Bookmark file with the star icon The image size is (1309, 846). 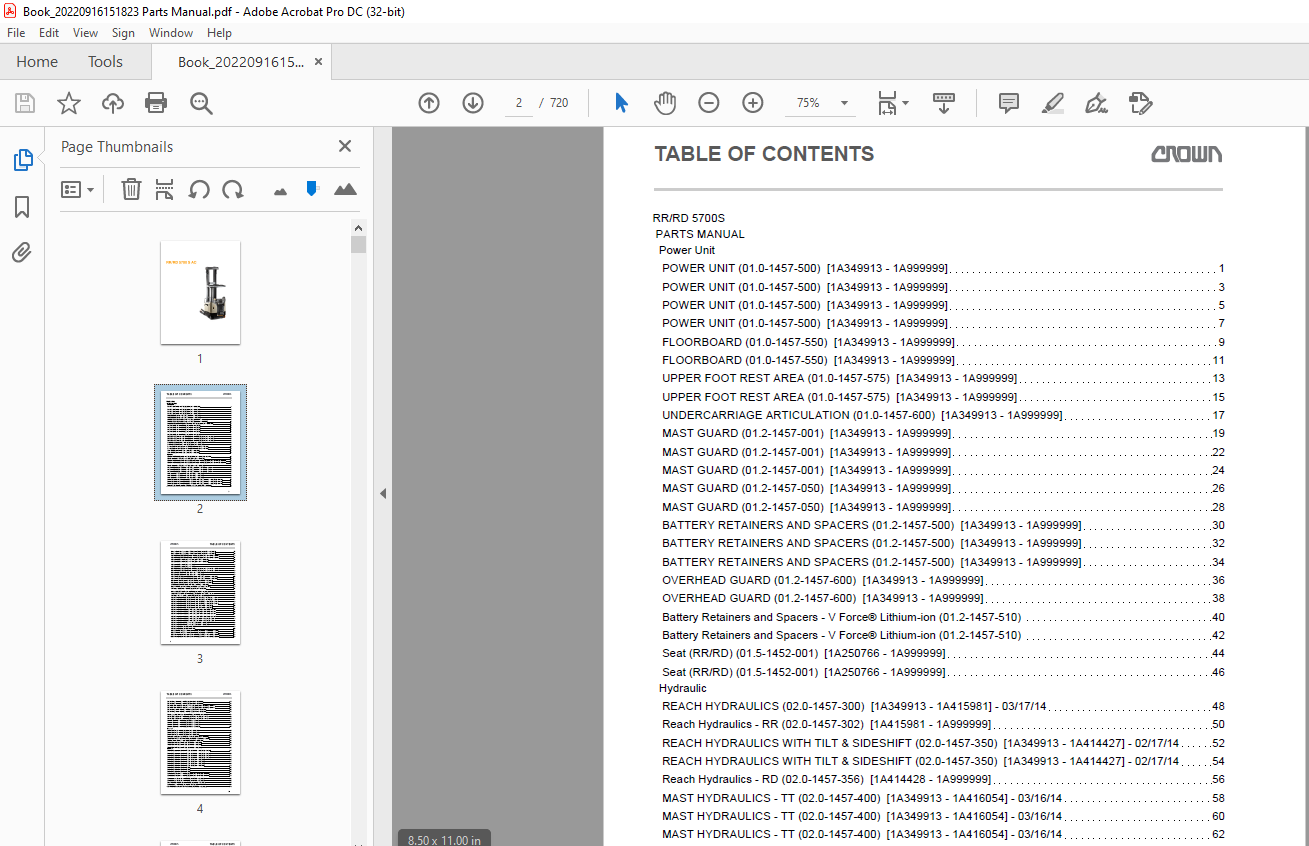pyautogui.click(x=69, y=103)
